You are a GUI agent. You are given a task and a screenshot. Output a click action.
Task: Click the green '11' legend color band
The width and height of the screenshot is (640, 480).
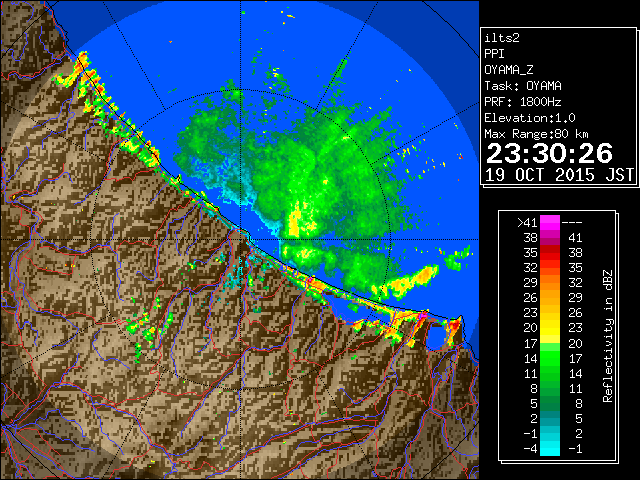[550, 373]
